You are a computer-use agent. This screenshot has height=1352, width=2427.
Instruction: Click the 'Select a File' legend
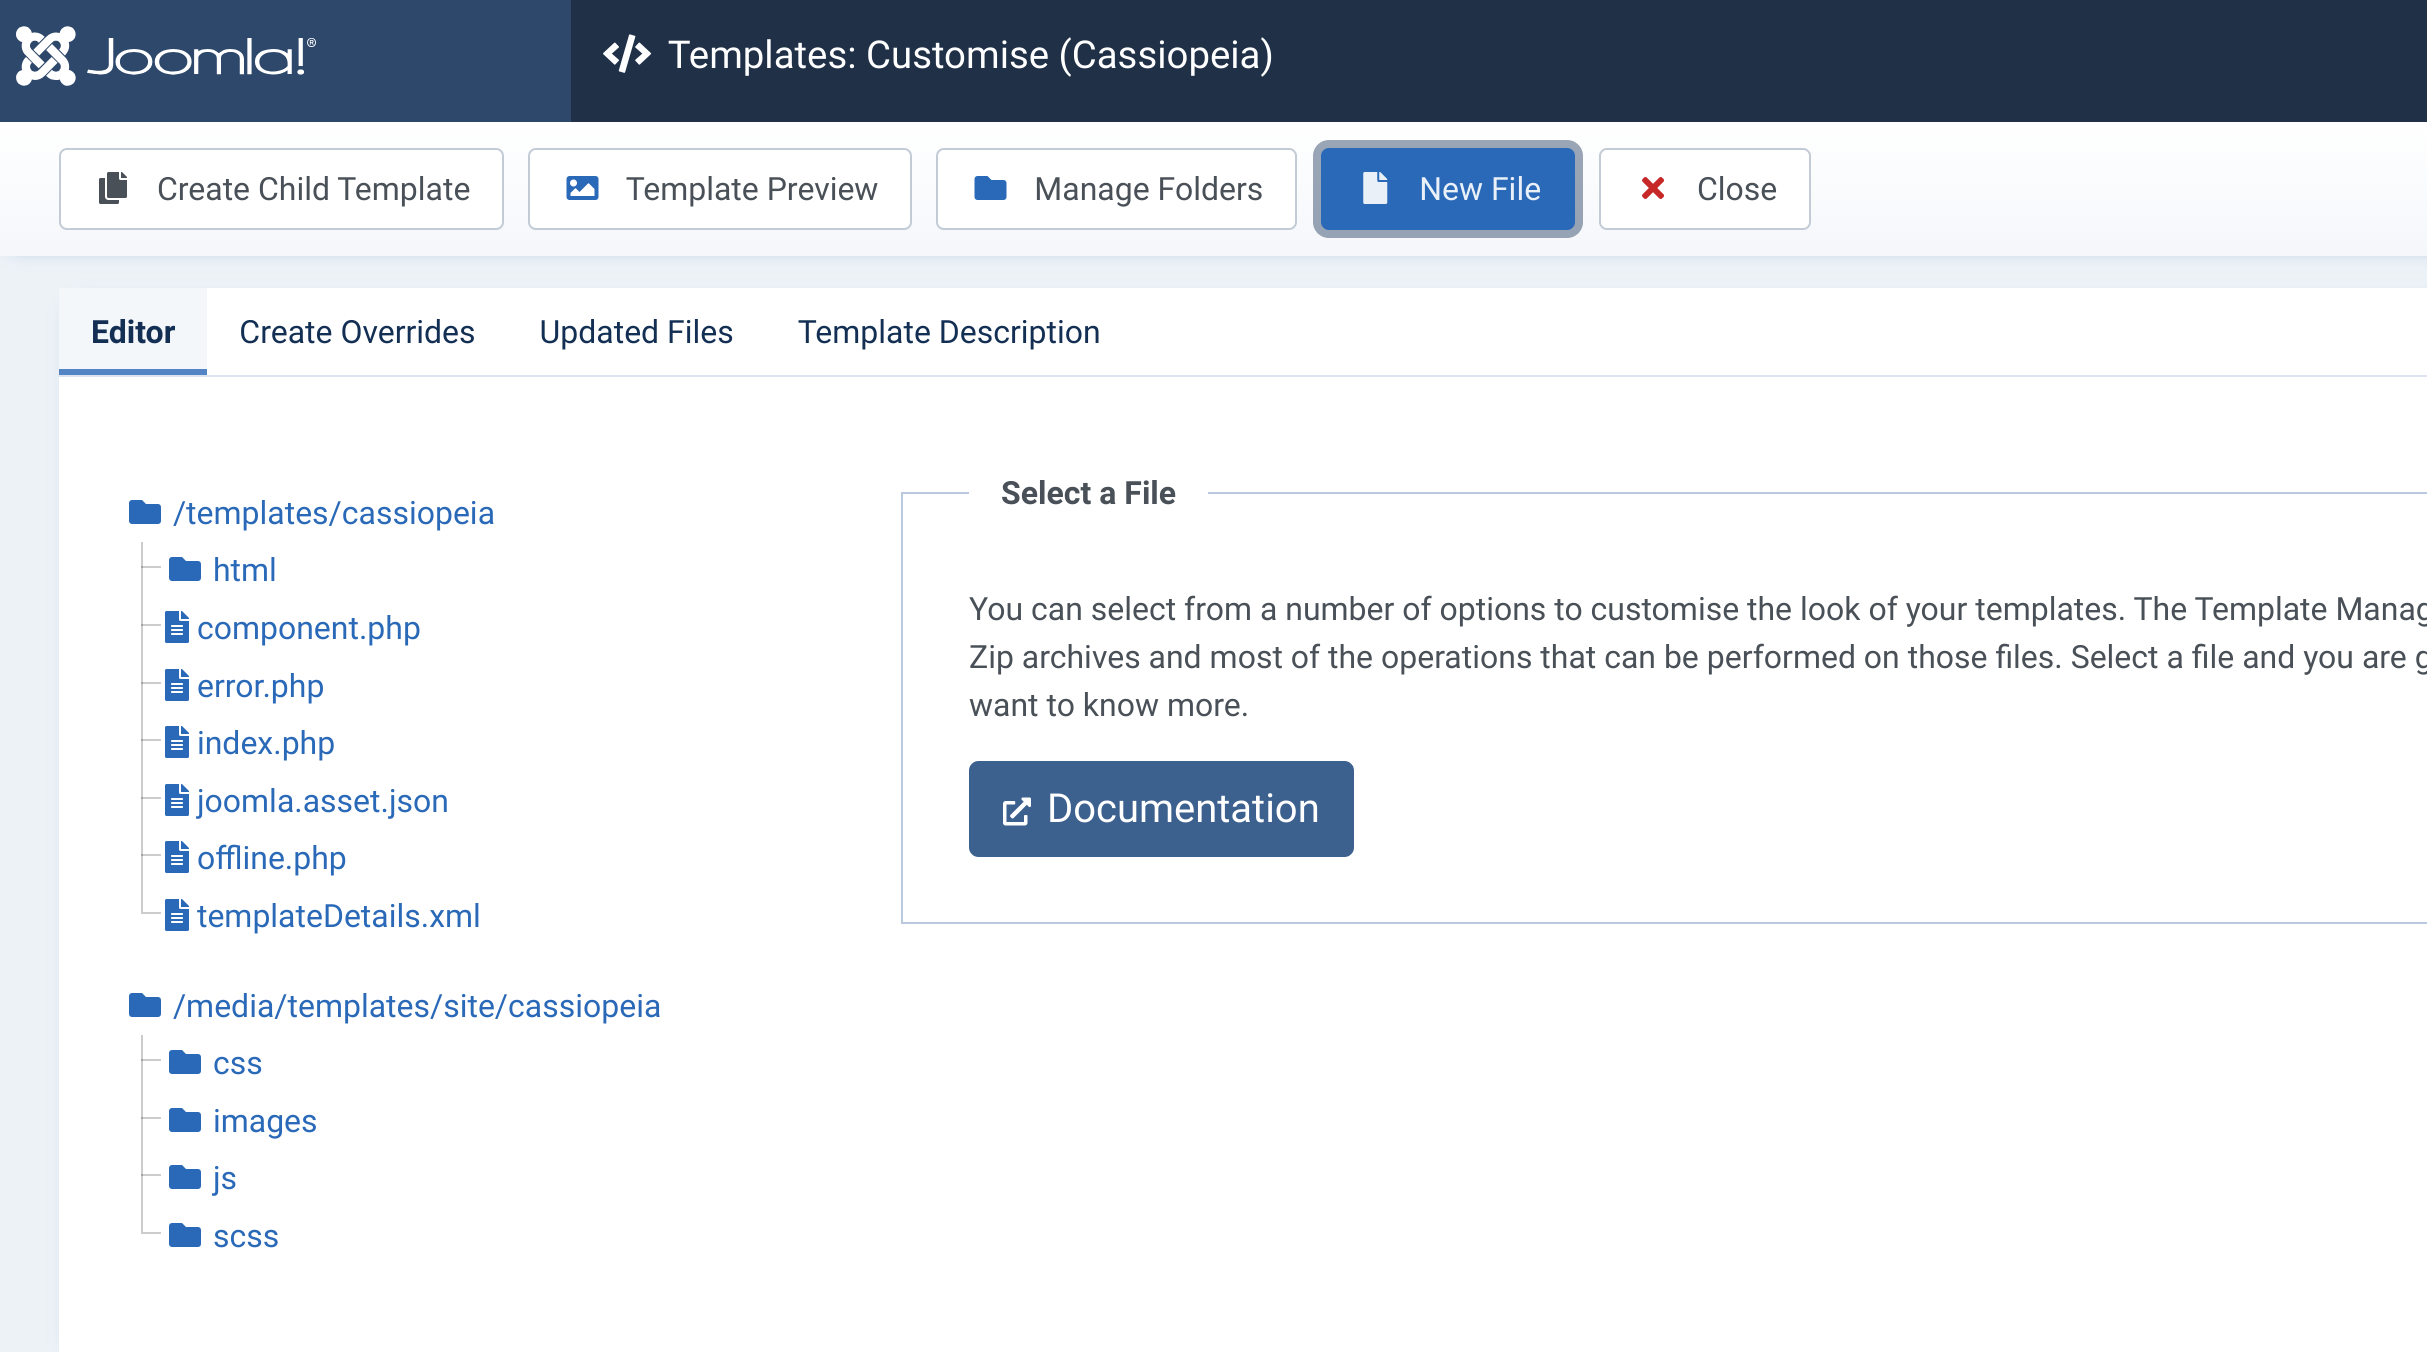pos(1088,493)
